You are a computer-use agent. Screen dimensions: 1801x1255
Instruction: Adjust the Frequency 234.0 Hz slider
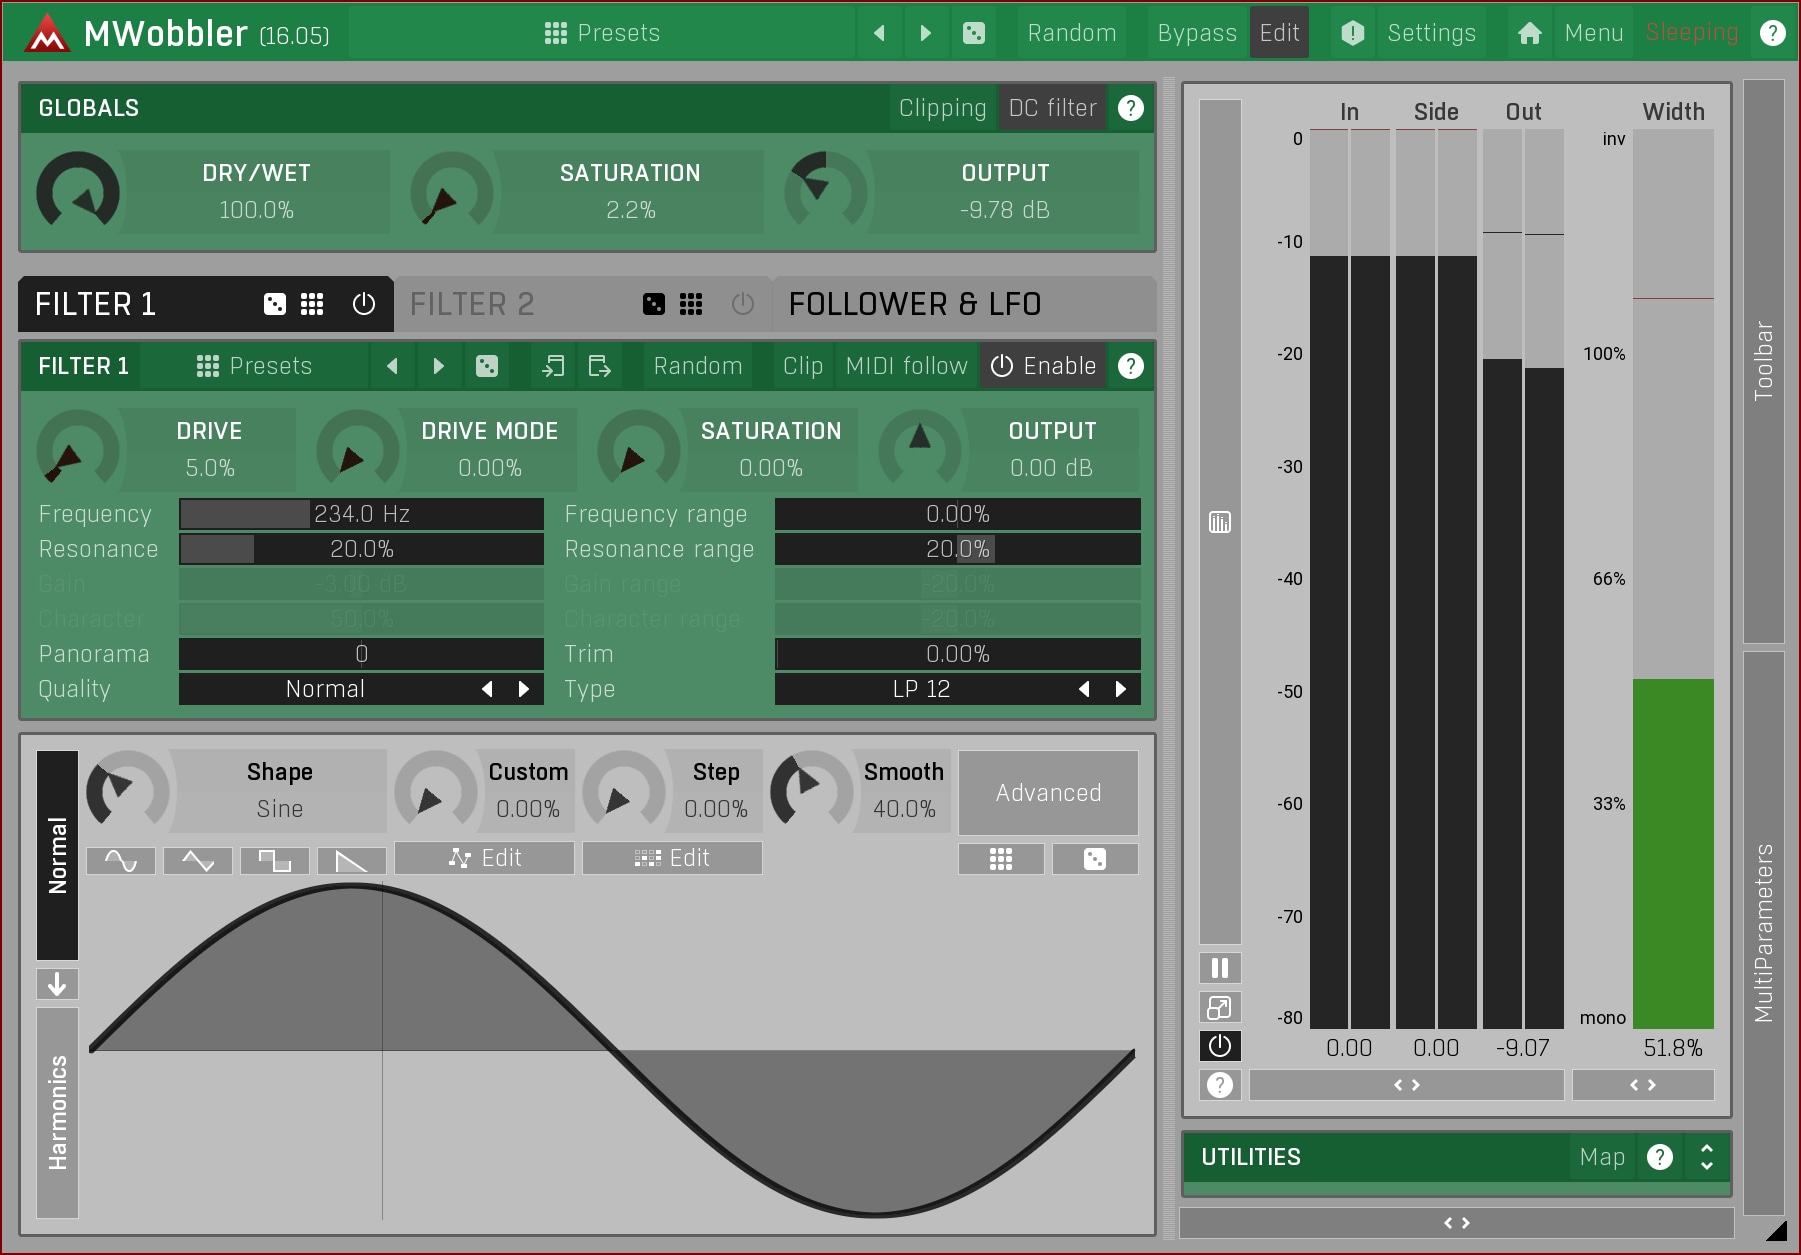point(361,514)
